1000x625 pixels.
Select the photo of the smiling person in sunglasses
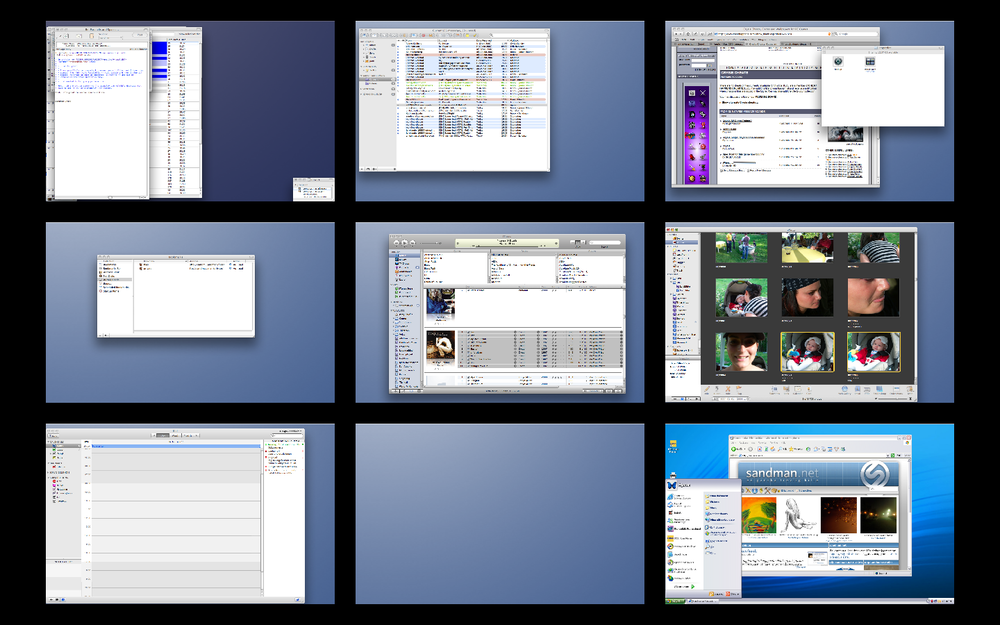coord(741,352)
